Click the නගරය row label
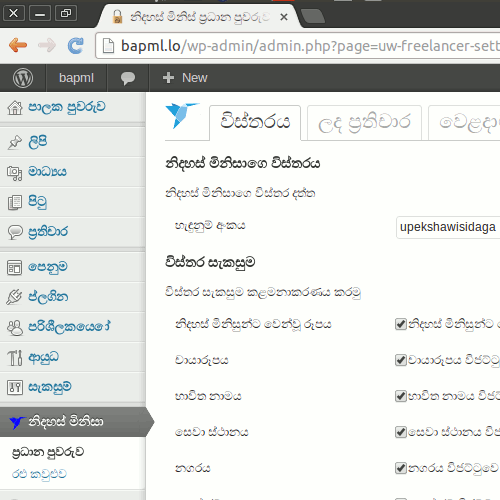The width and height of the screenshot is (500, 500). [193, 468]
